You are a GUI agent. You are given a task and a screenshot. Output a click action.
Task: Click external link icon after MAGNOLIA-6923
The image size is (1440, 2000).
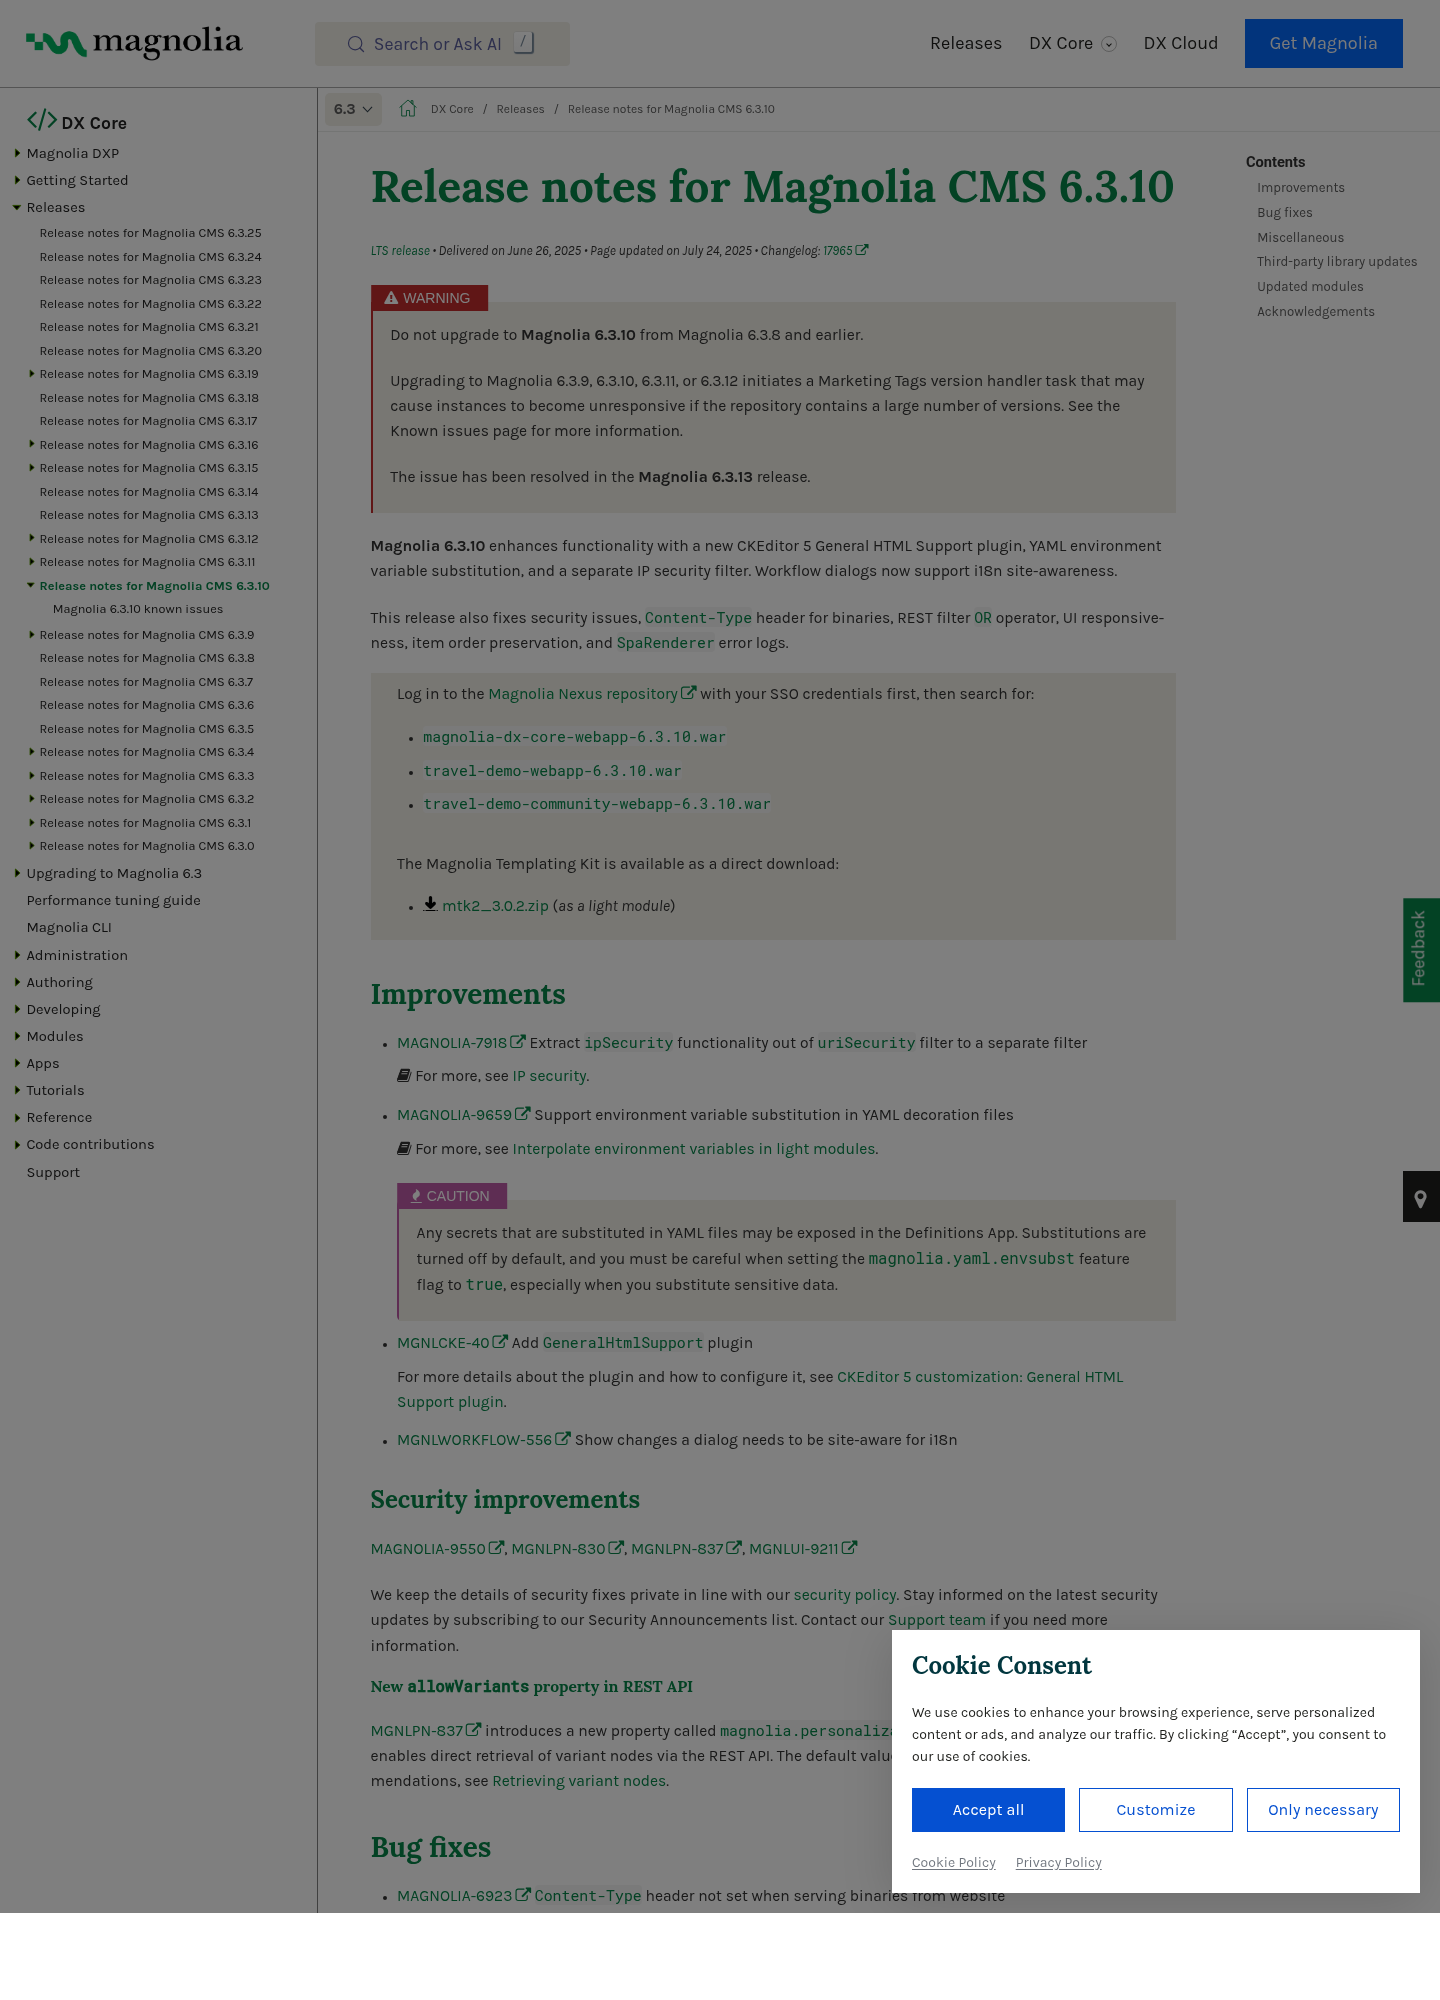click(x=523, y=1895)
